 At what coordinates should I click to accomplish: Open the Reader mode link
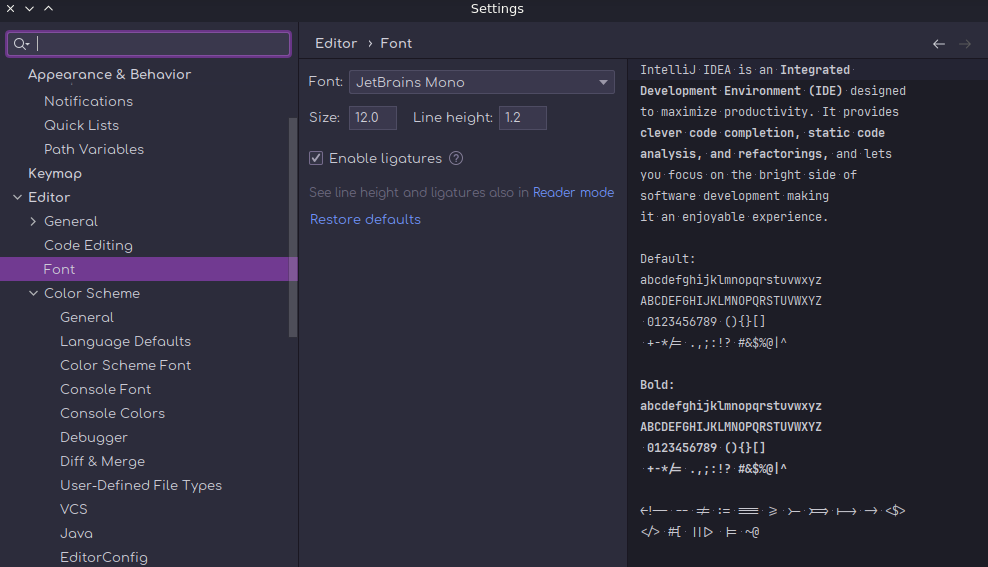click(573, 192)
